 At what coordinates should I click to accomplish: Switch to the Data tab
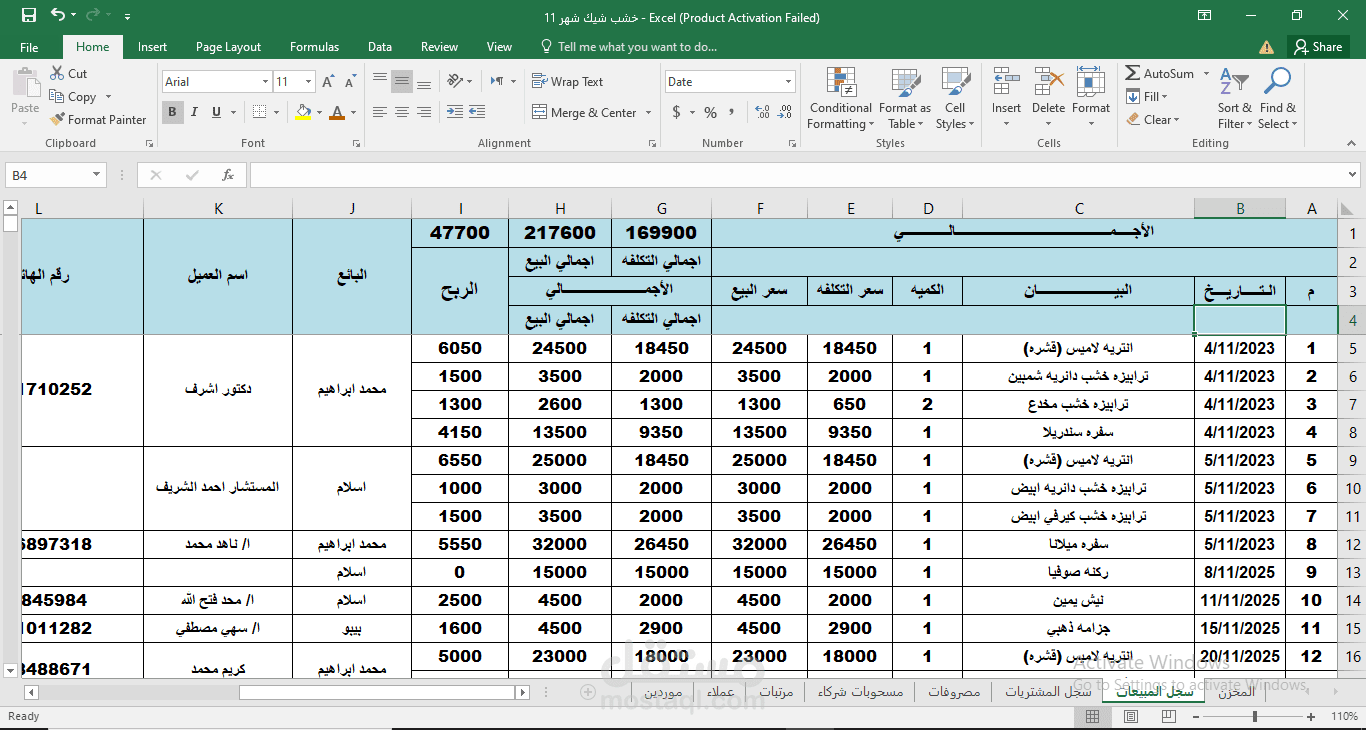(379, 47)
